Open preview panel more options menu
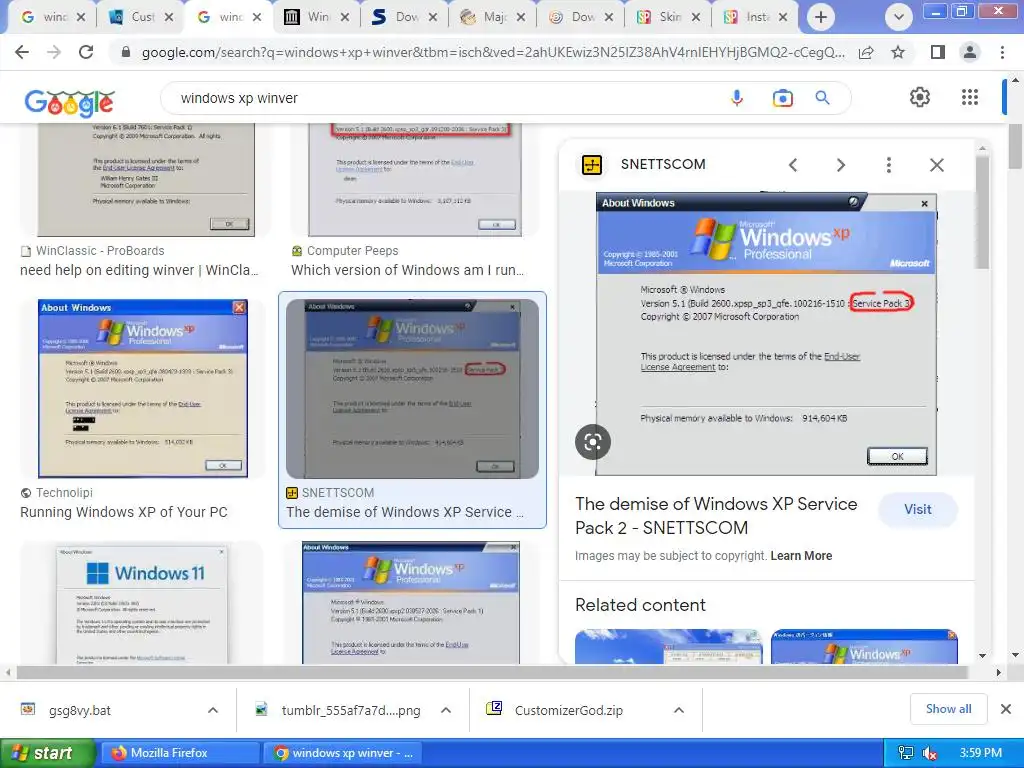The height and width of the screenshot is (768, 1024). (x=889, y=165)
